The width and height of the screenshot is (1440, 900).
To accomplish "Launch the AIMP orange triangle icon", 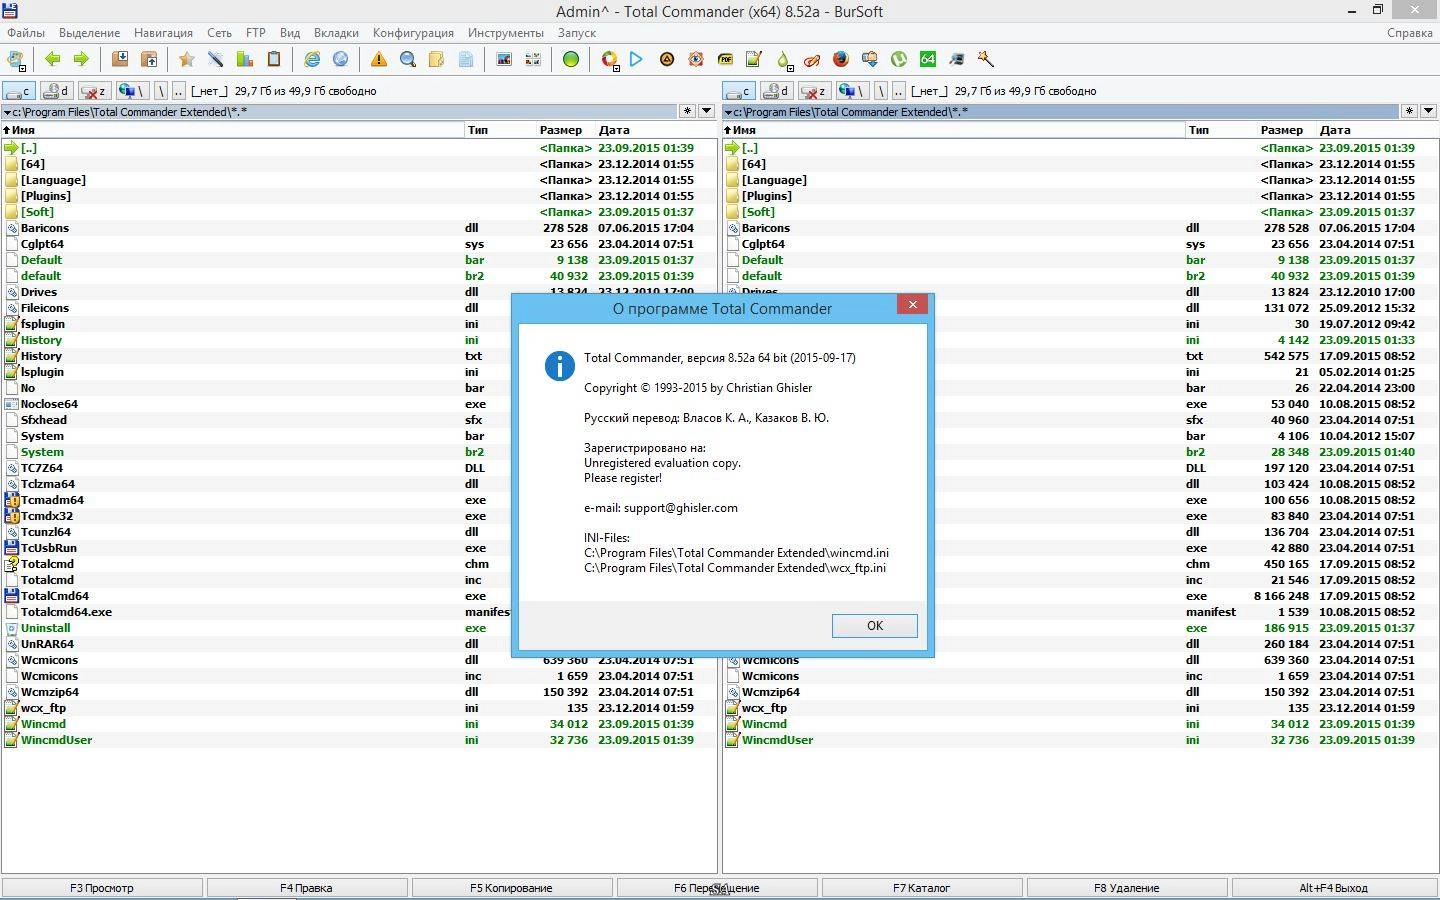I will [667, 59].
